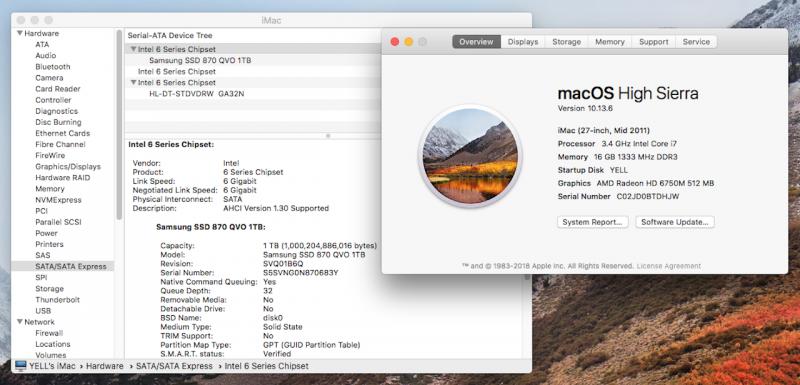Click the Serial-ATA Device Tree column header

(170, 35)
